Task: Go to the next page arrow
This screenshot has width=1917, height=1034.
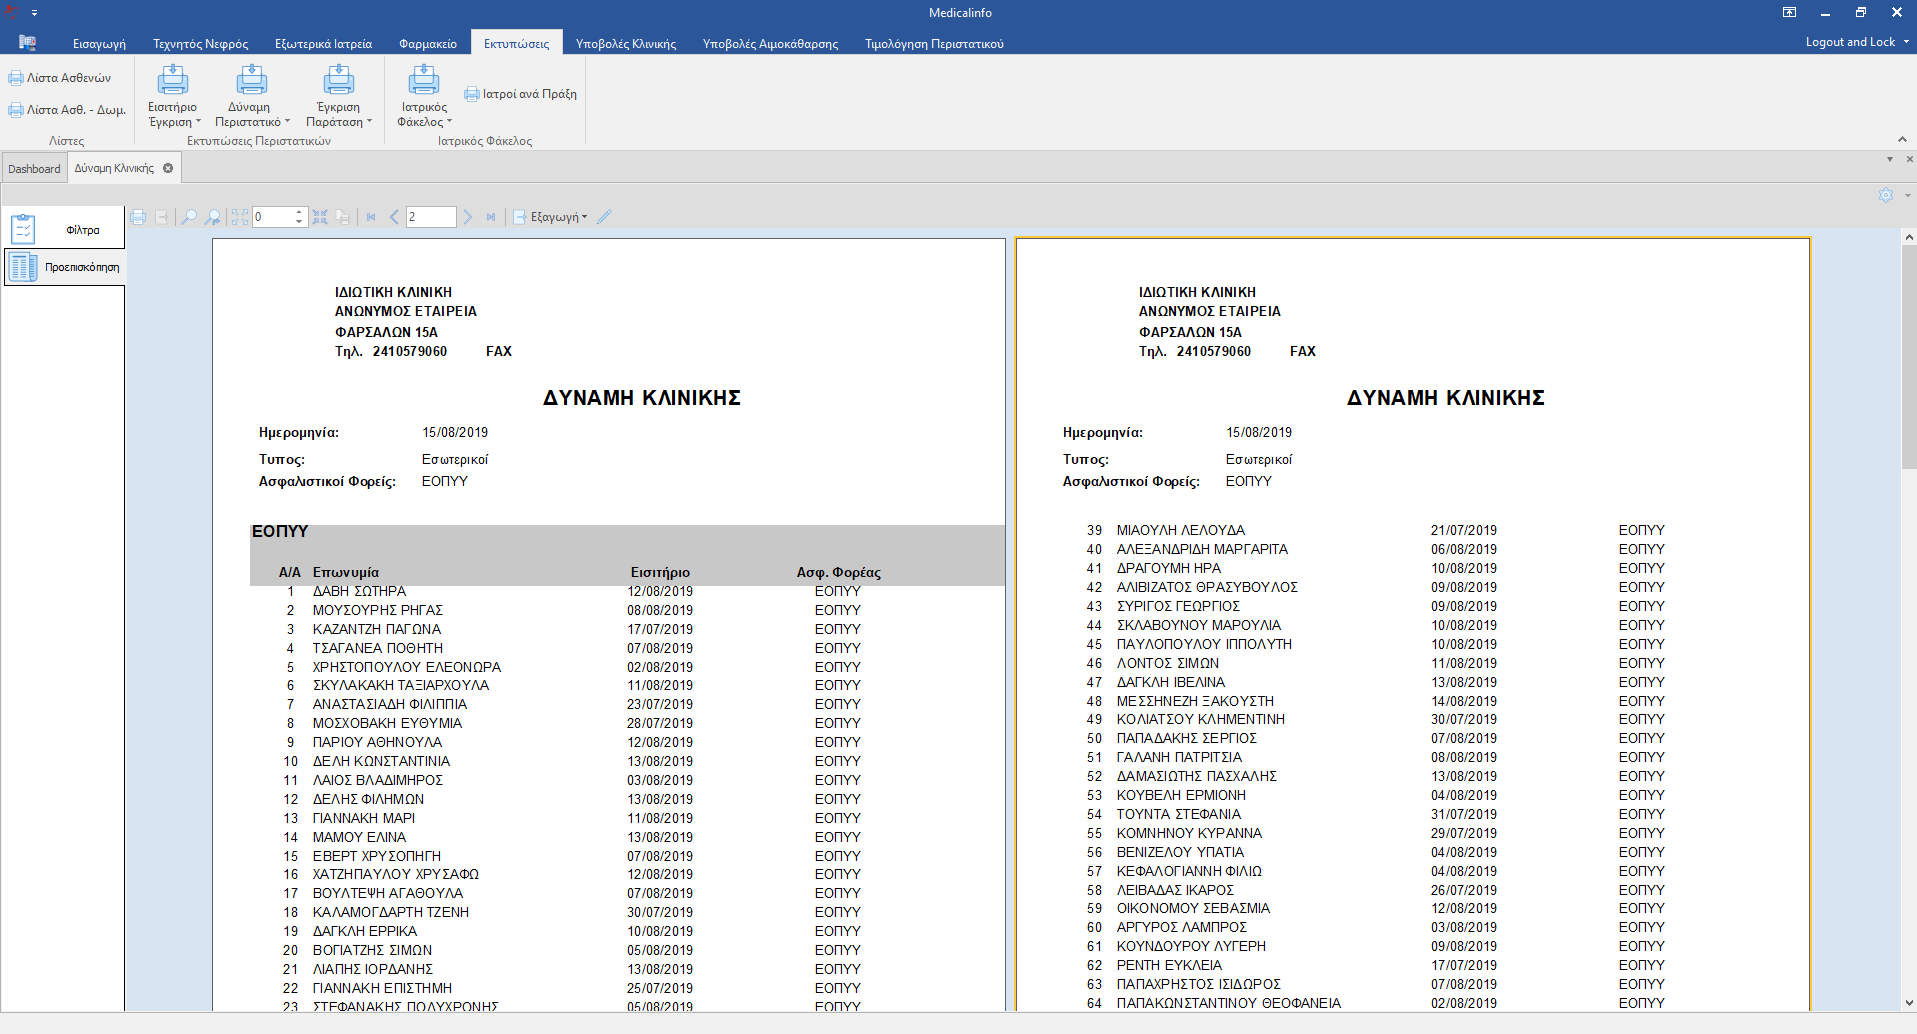Action: (x=467, y=217)
